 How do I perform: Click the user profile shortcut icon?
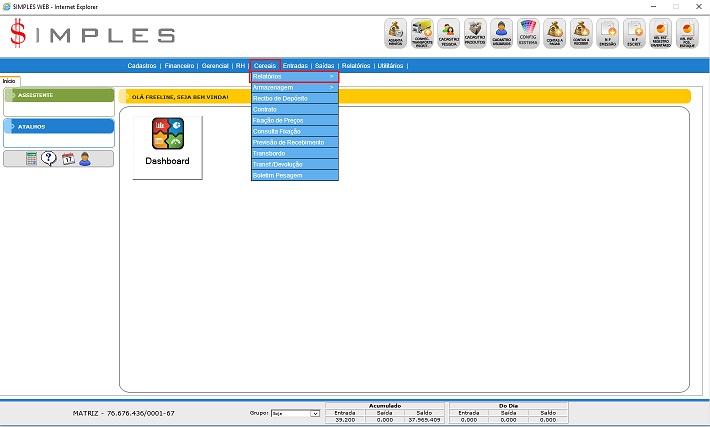(x=85, y=159)
